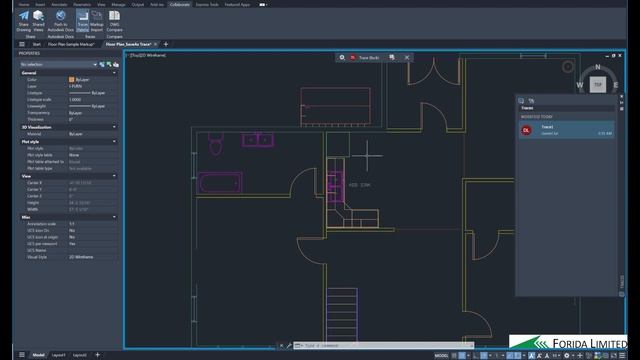Open the Express Tools ribbon tab
640x360 pixels.
[x=207, y=4]
